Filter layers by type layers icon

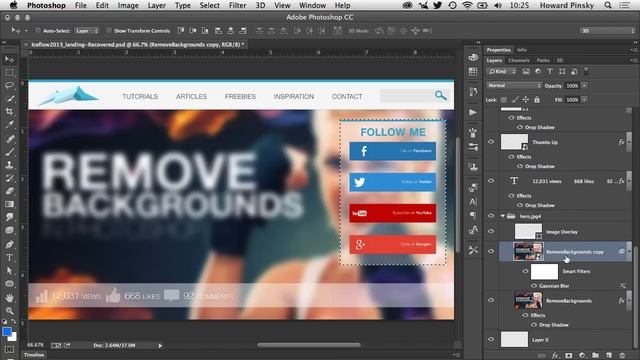(550, 71)
